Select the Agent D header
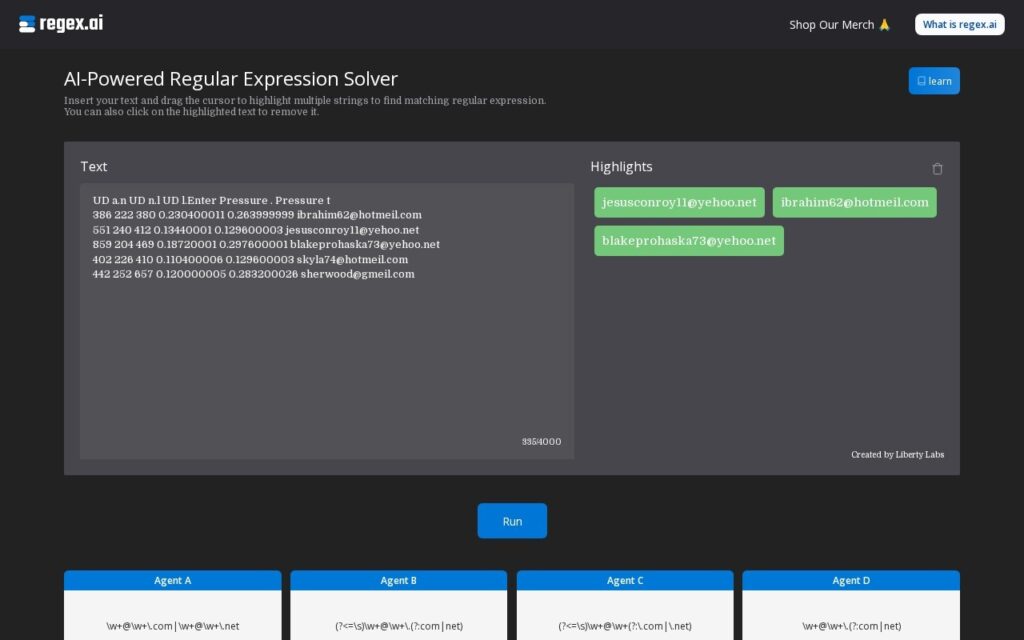Screen dimensions: 1024x640 point(851,580)
